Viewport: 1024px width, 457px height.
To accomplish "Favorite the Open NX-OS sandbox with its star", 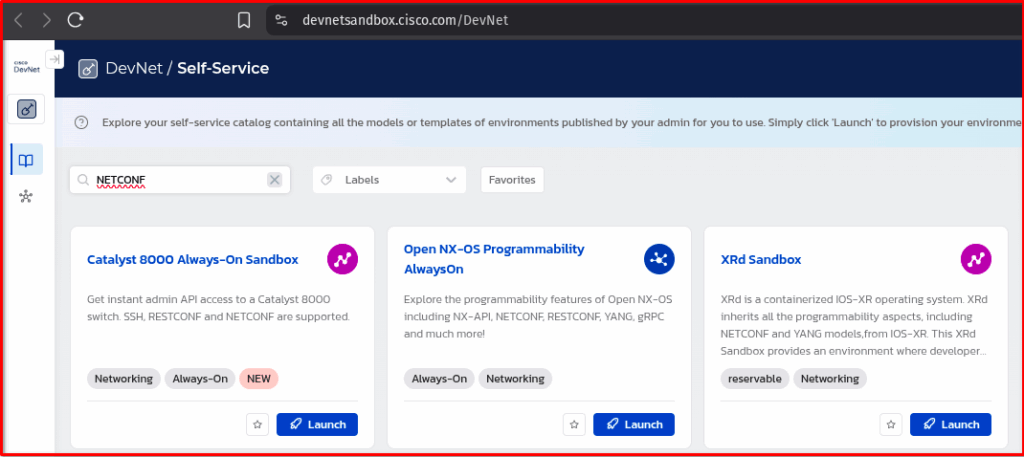I will [574, 424].
